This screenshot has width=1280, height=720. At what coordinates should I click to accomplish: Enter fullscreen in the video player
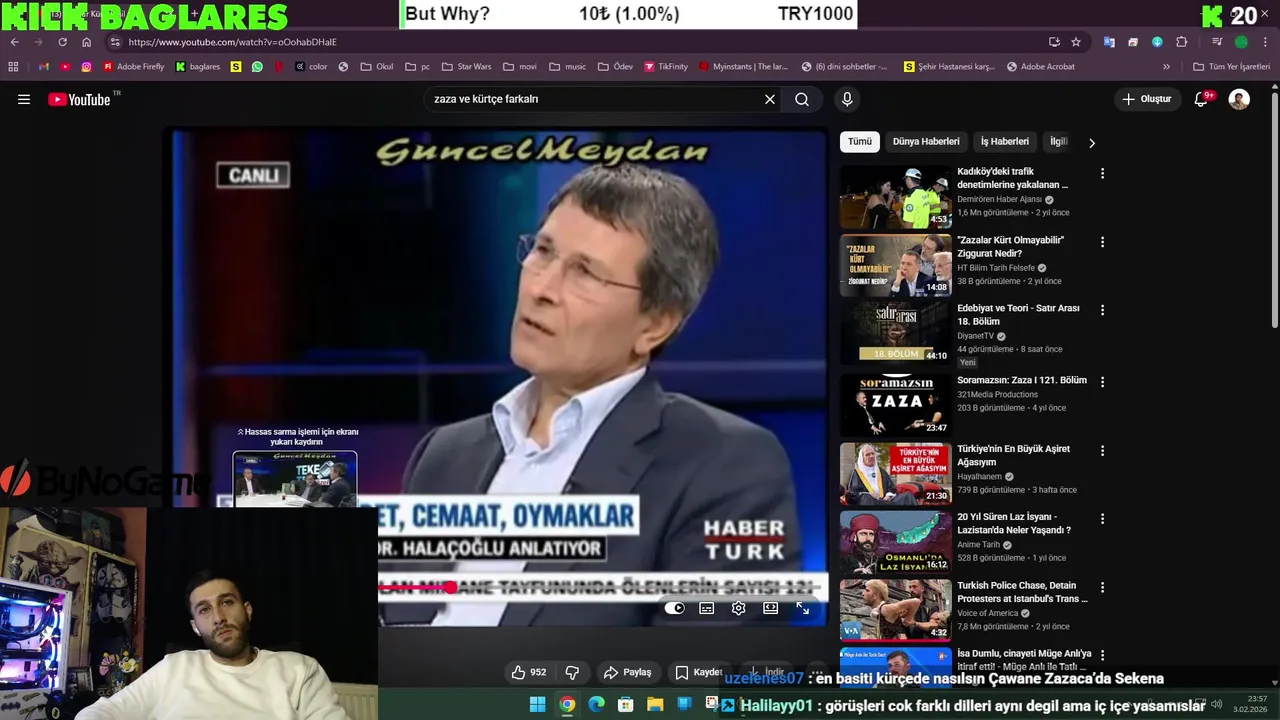802,608
